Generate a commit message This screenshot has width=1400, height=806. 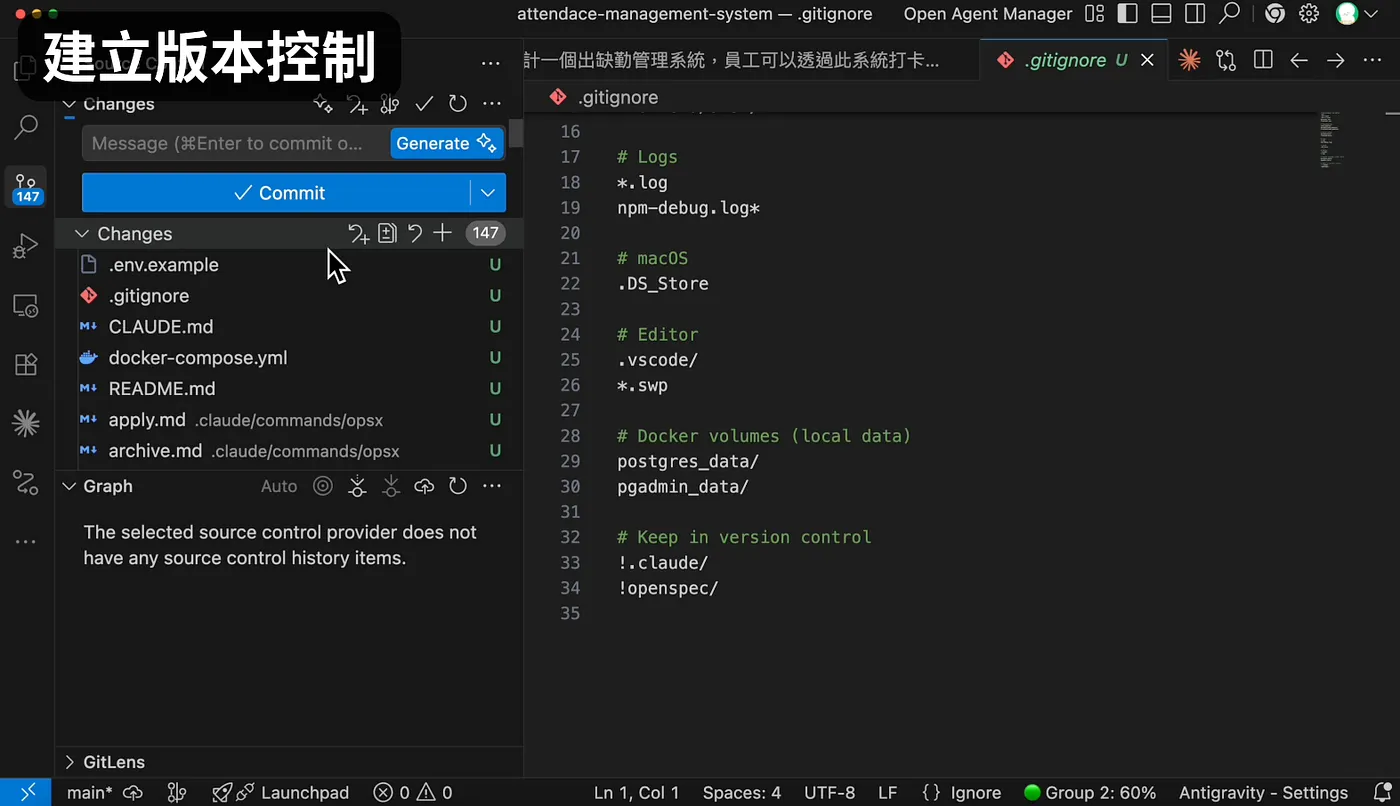tap(446, 143)
